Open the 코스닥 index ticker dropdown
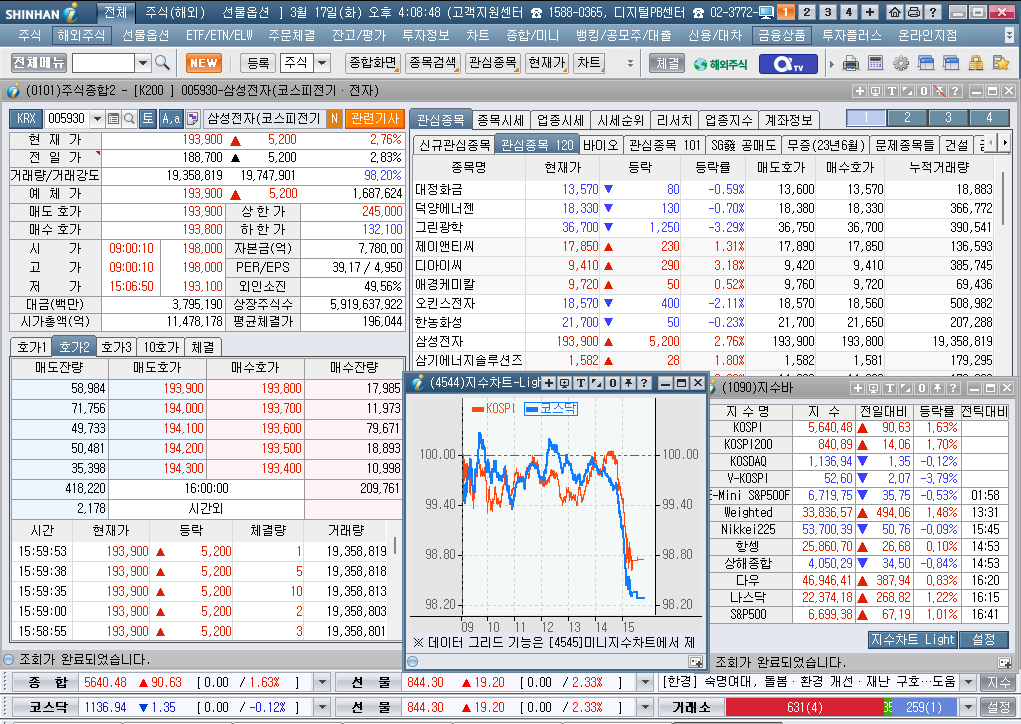This screenshot has height=724, width=1021. click(x=322, y=707)
